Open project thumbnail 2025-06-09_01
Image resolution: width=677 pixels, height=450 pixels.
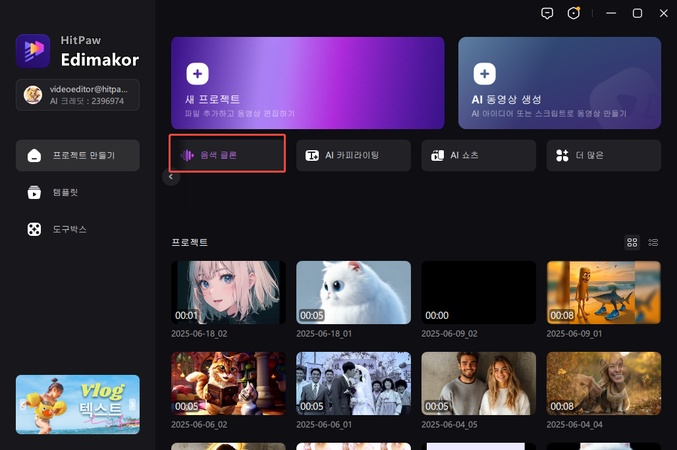tap(604, 292)
